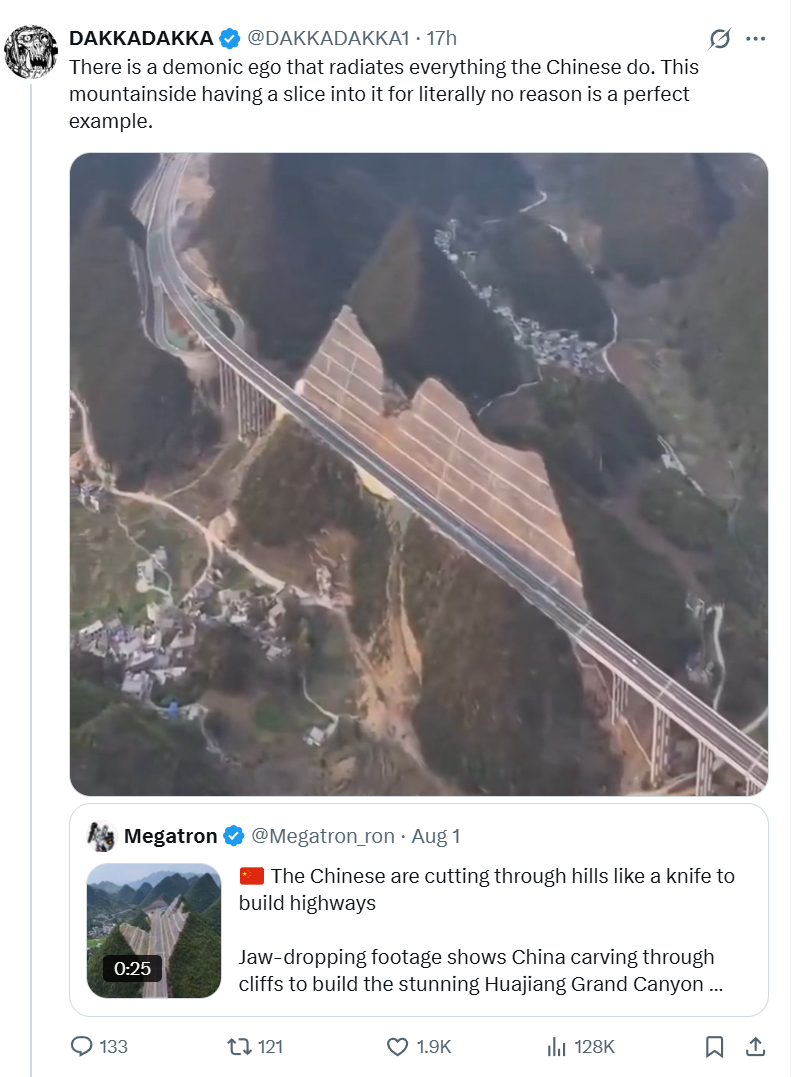Open the quoted video thumbnail labeled 0:25
The image size is (794, 1077).
tap(154, 931)
